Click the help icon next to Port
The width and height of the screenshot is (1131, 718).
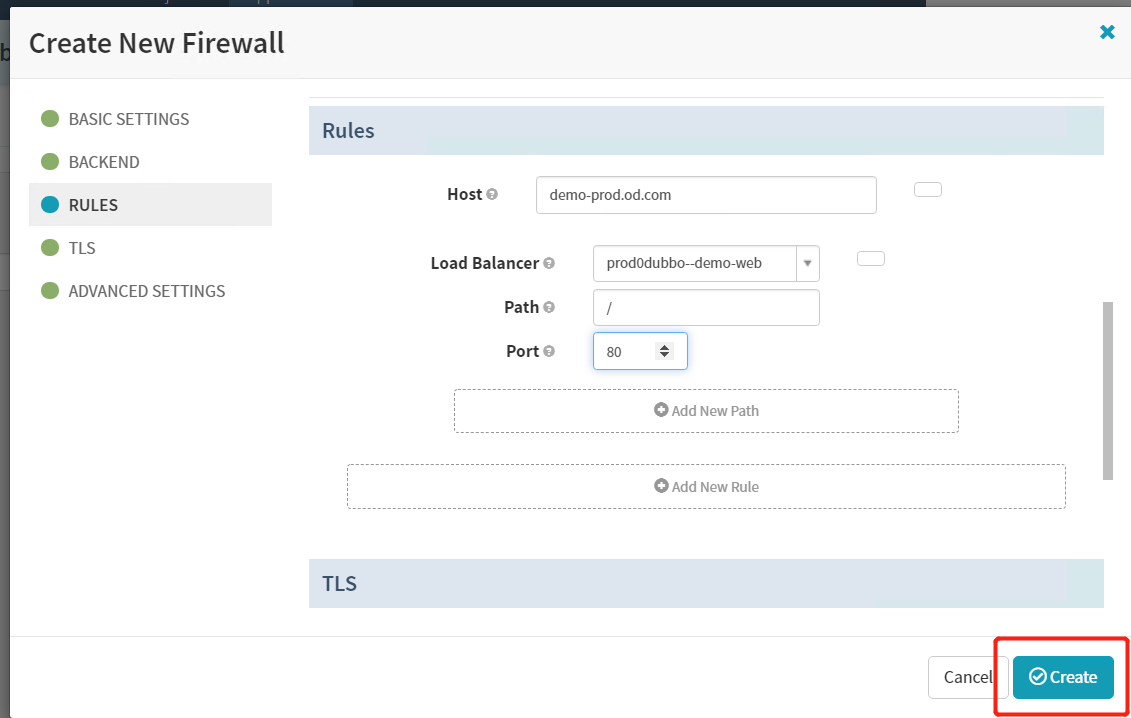click(x=549, y=352)
